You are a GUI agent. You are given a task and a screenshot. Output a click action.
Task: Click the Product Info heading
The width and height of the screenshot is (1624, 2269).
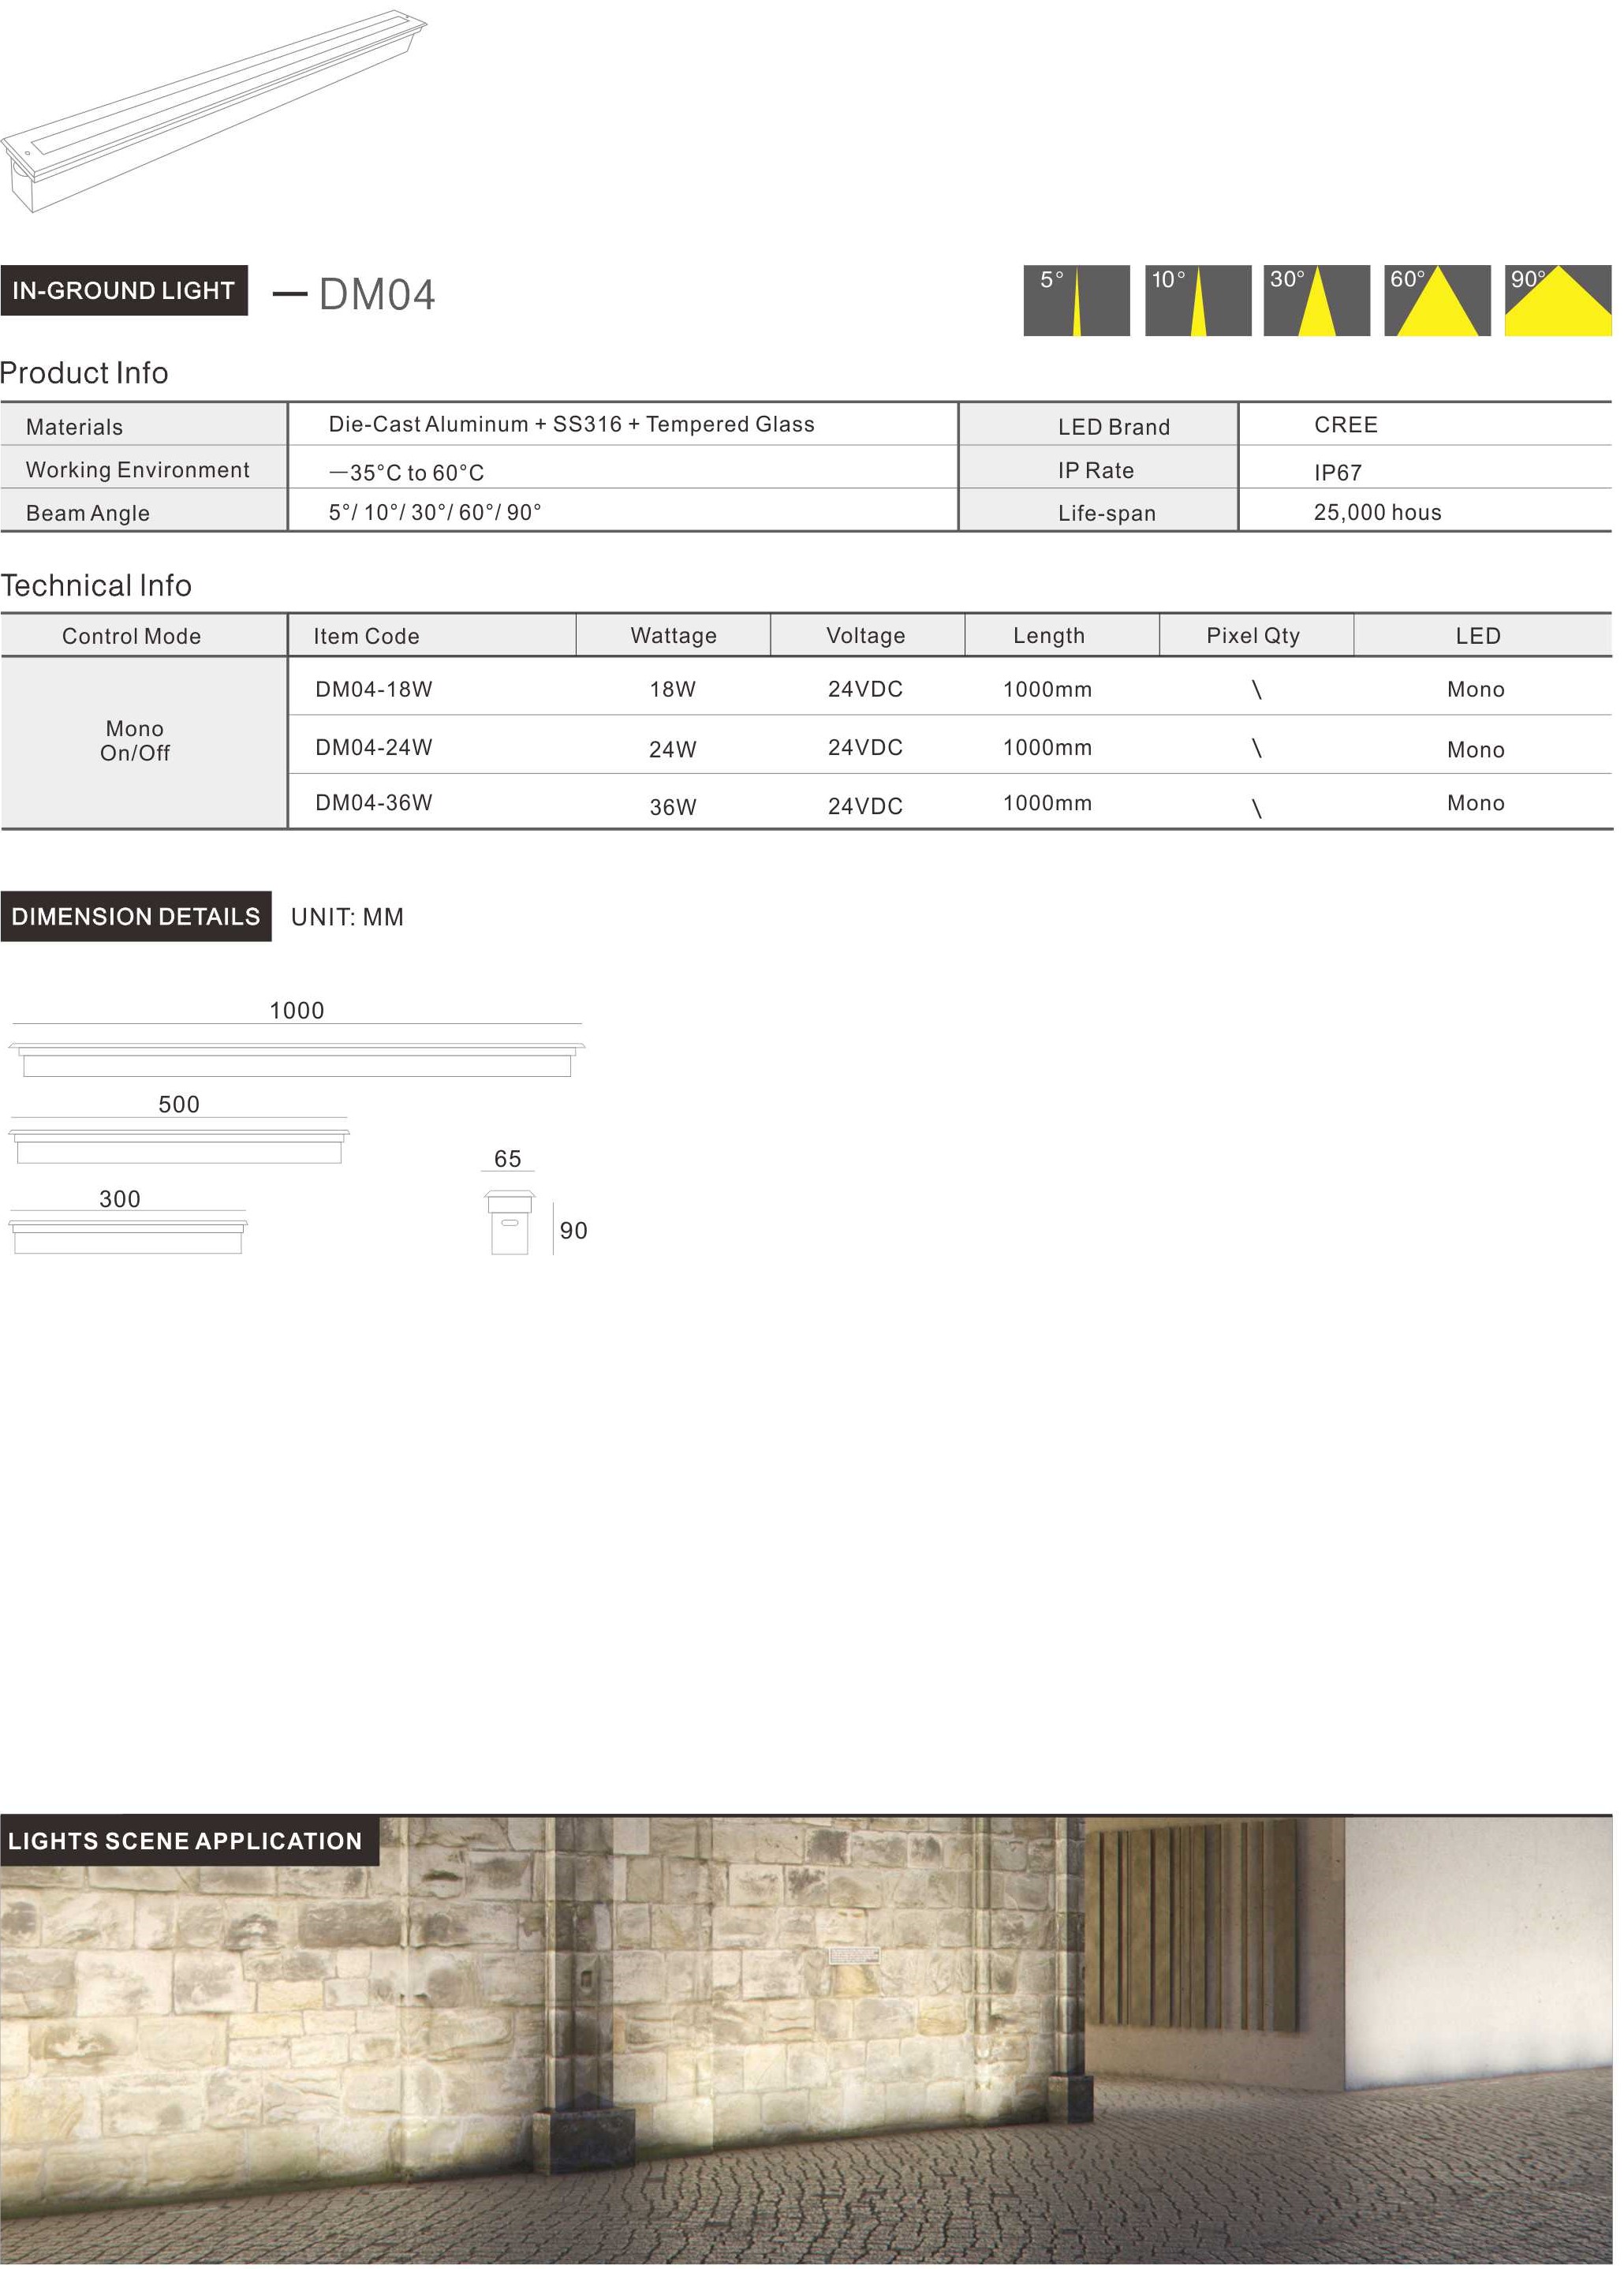[x=84, y=373]
